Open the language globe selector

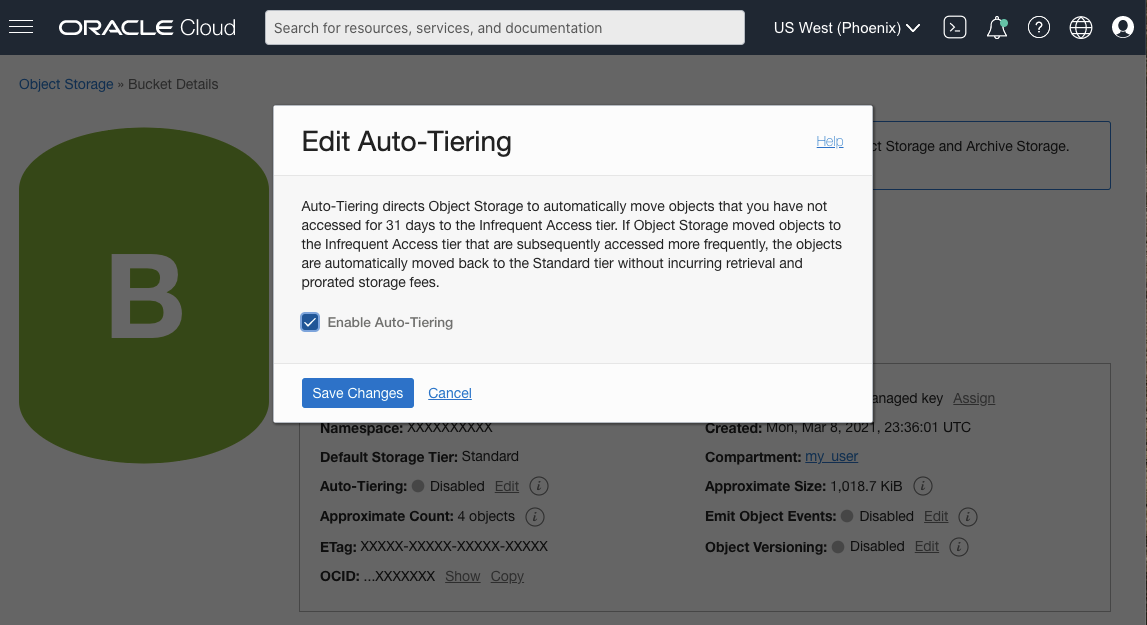(x=1081, y=28)
